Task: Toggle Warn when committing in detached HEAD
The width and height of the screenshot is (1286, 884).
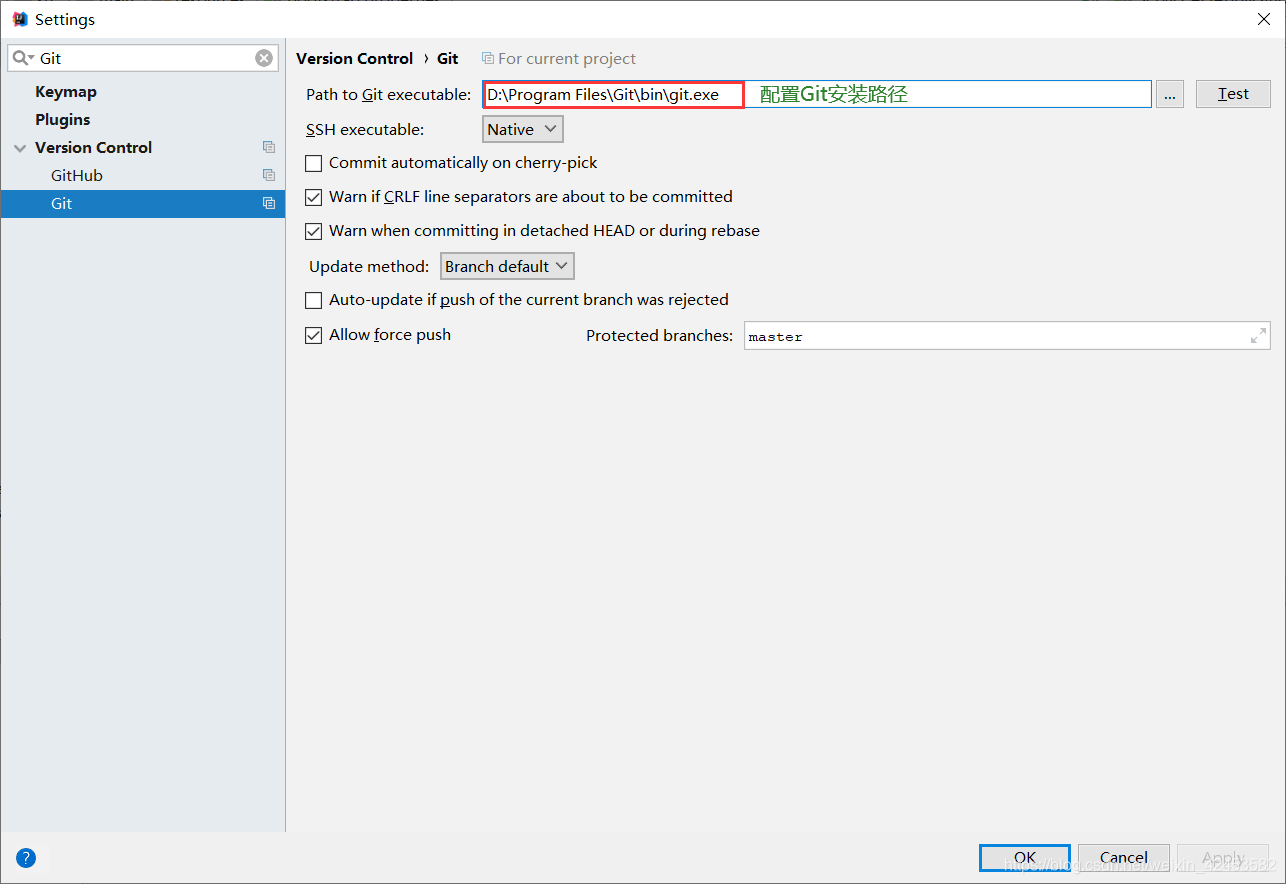Action: (x=314, y=231)
